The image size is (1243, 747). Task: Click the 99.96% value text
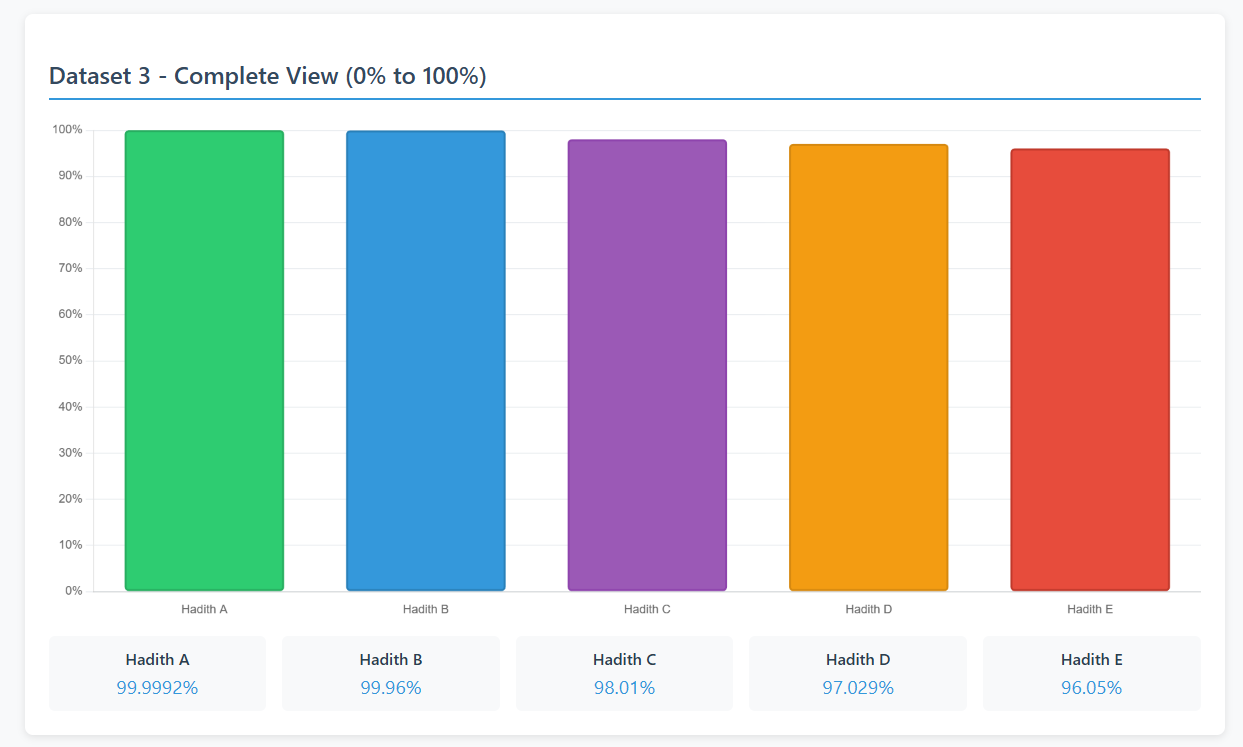391,688
